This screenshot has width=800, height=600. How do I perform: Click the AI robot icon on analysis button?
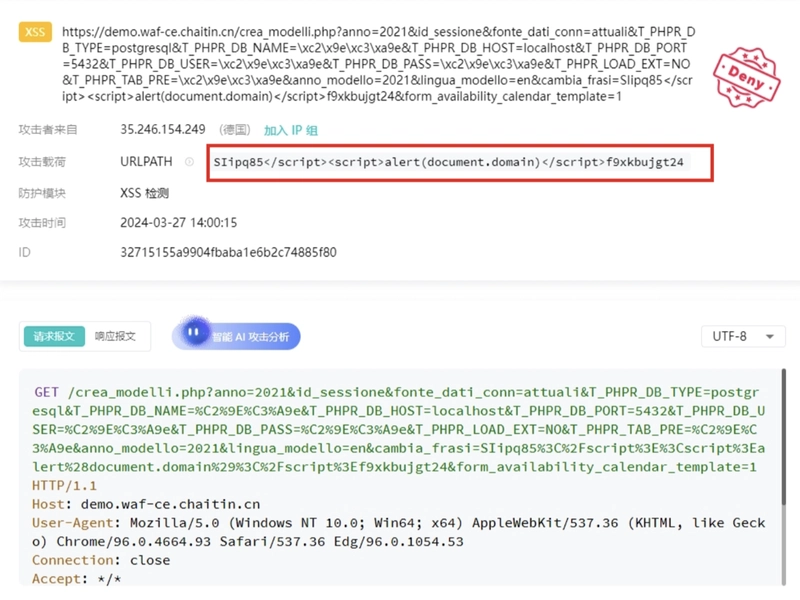click(193, 332)
